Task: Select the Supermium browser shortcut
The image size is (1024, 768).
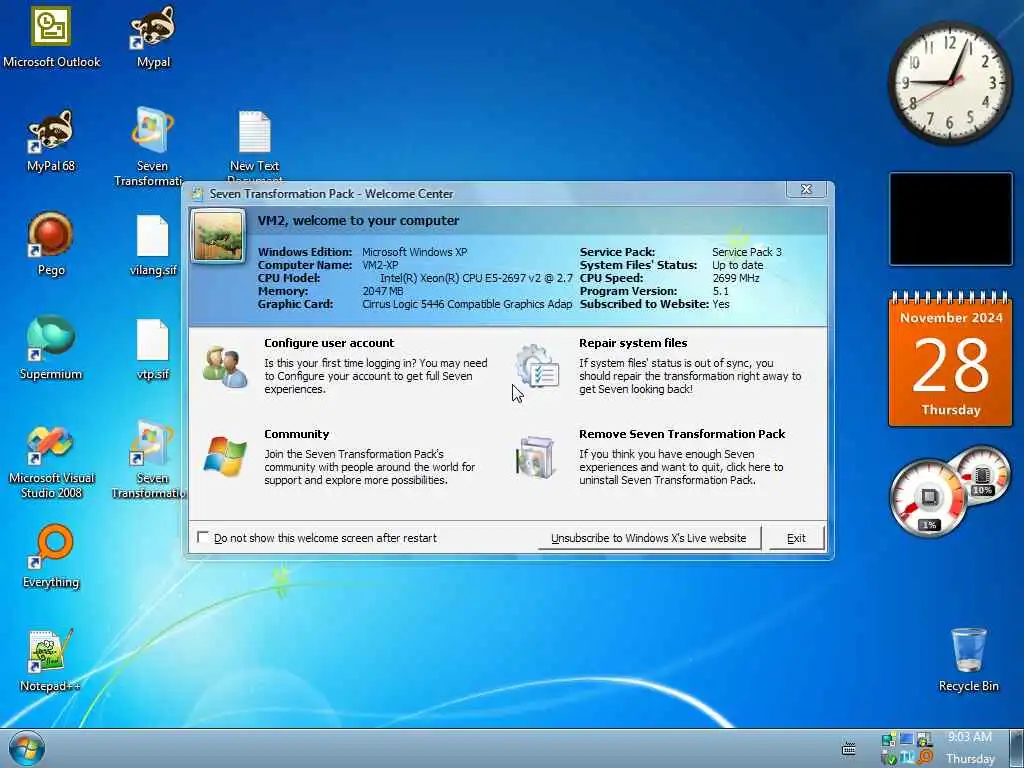Action: 51,348
